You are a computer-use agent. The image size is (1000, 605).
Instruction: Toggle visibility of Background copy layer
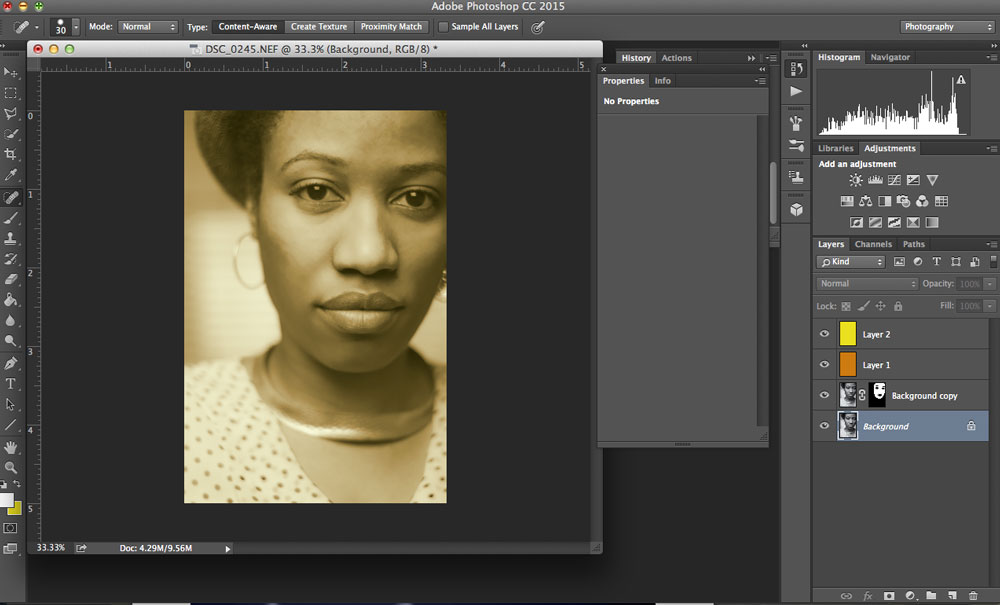click(825, 395)
